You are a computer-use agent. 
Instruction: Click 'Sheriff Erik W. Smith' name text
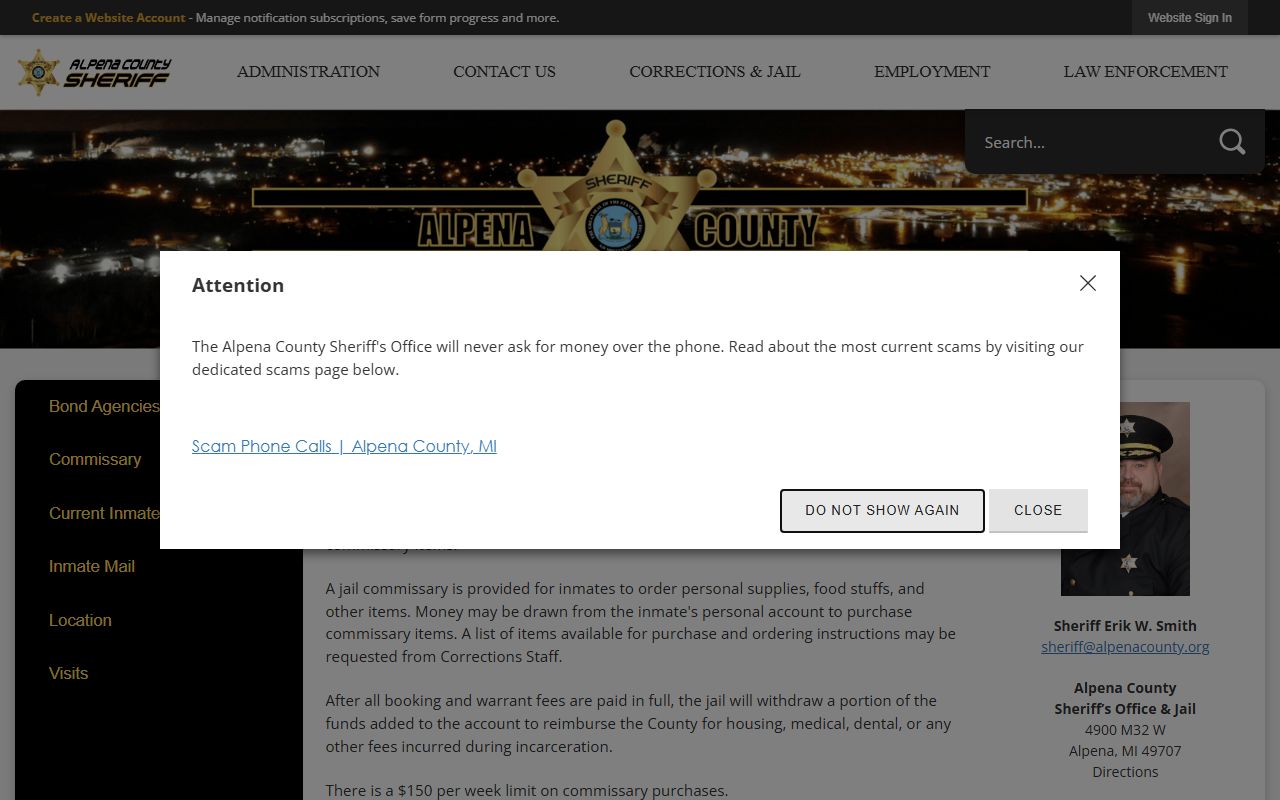1125,626
